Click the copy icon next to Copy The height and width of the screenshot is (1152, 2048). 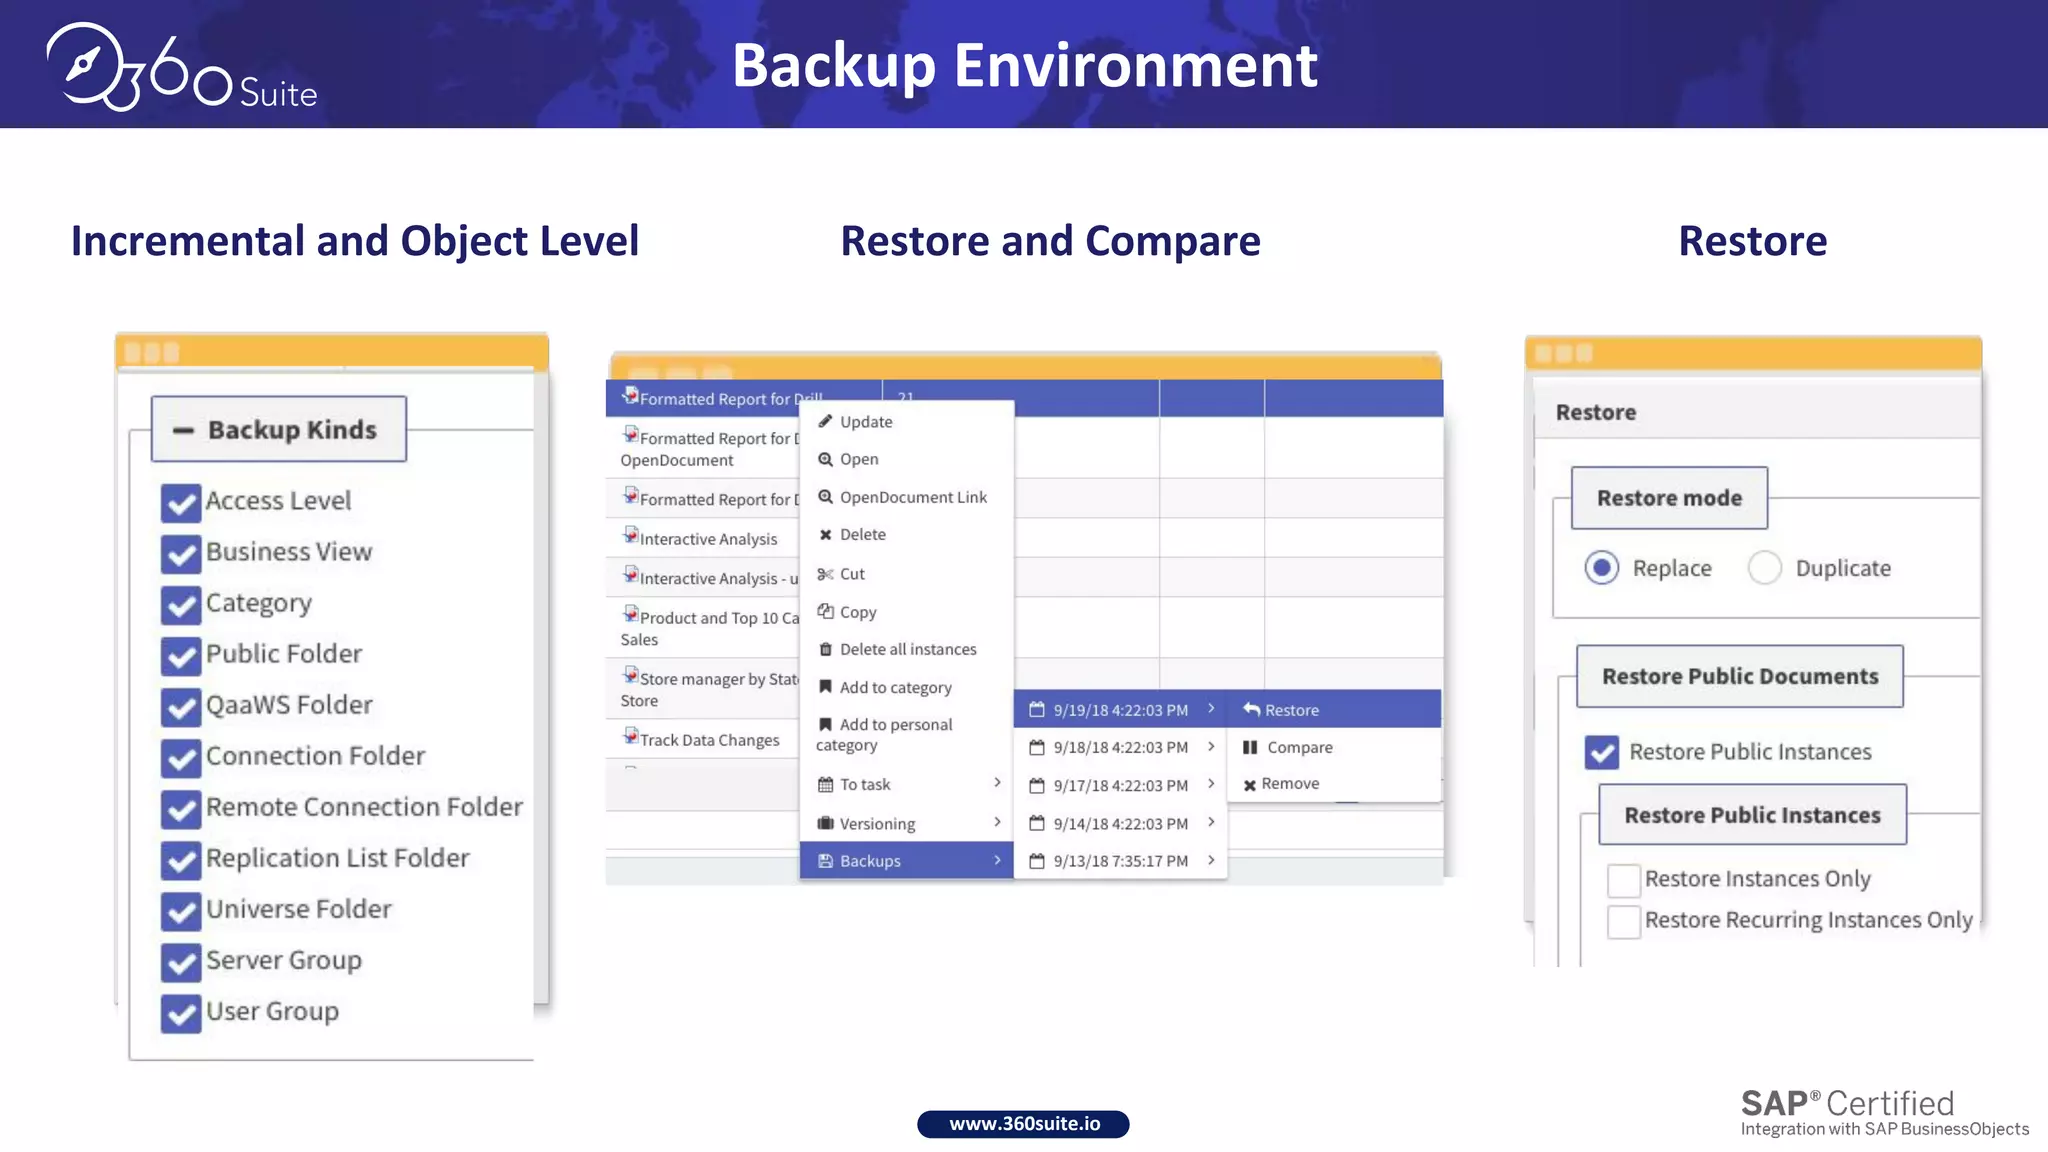[x=825, y=611]
